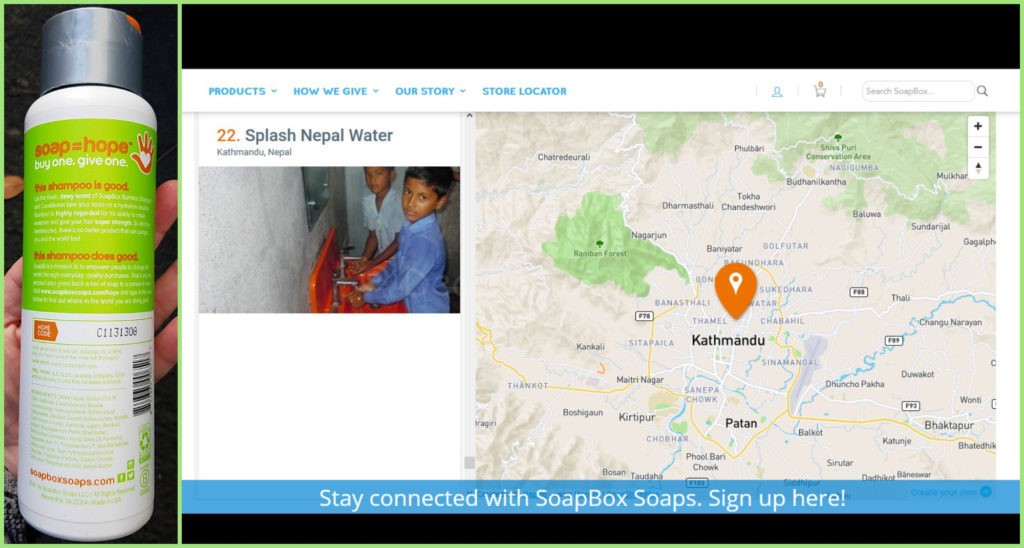This screenshot has width=1024, height=548.
Task: Click the Patan label on map
Action: pos(741,423)
